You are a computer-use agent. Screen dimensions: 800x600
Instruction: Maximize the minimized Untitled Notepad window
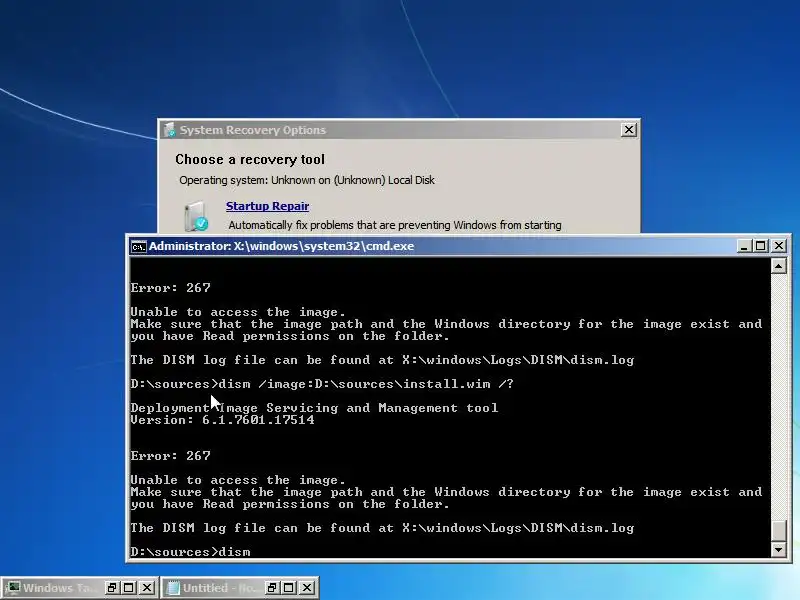pos(289,588)
